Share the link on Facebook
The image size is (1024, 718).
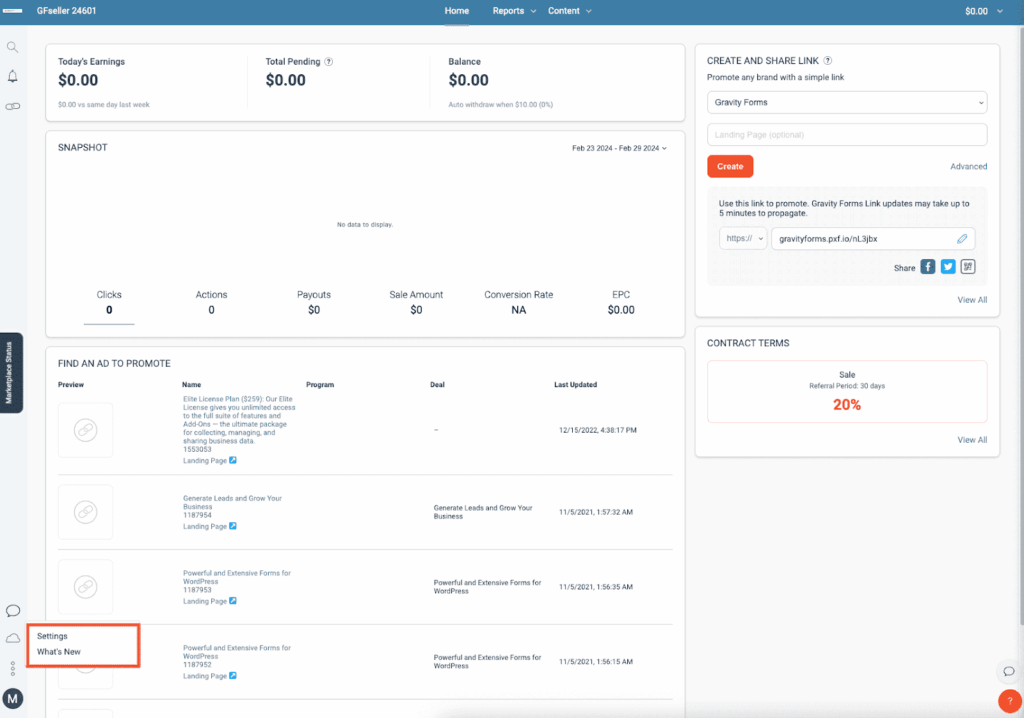tap(928, 267)
